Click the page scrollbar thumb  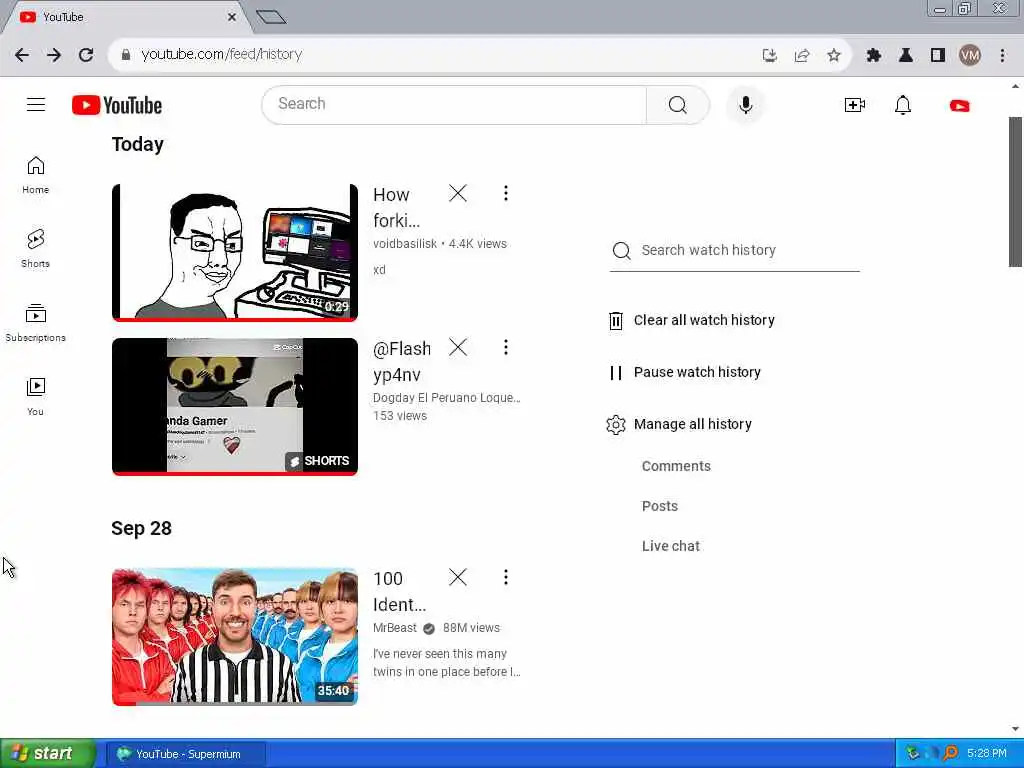[x=1016, y=191]
